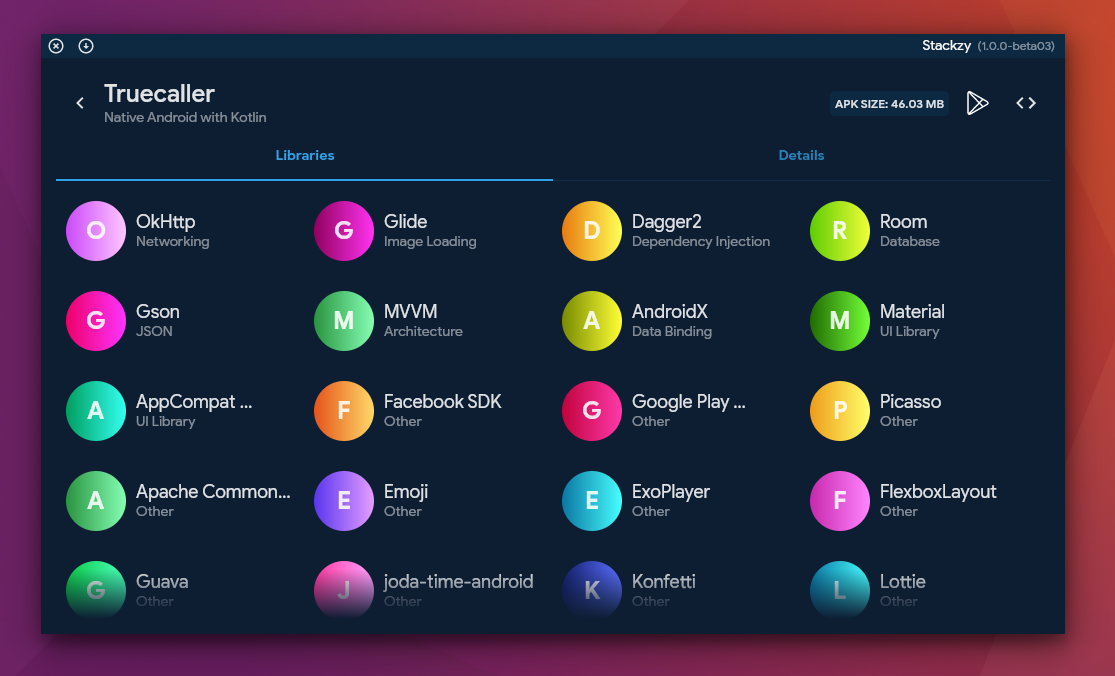Close the Stackzy window with X icon

coord(56,46)
